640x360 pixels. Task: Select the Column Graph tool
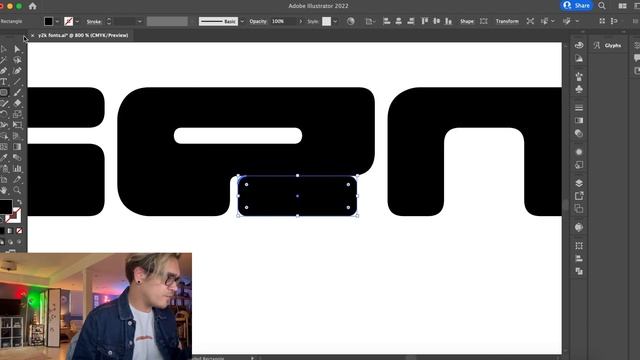point(17,168)
